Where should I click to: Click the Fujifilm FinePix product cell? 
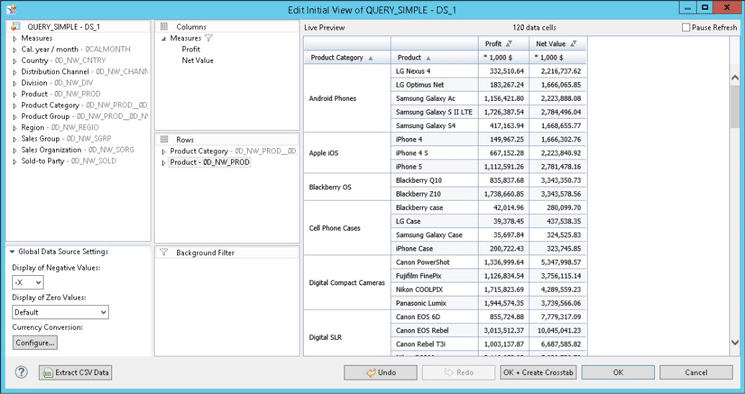434,276
